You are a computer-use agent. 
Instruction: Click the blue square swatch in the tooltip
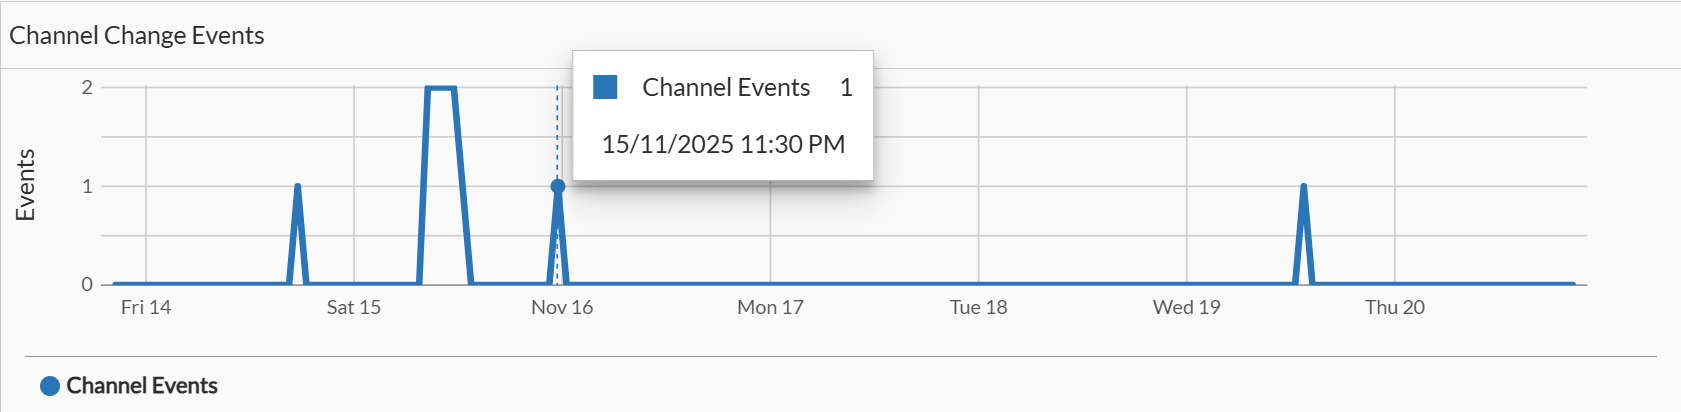605,87
